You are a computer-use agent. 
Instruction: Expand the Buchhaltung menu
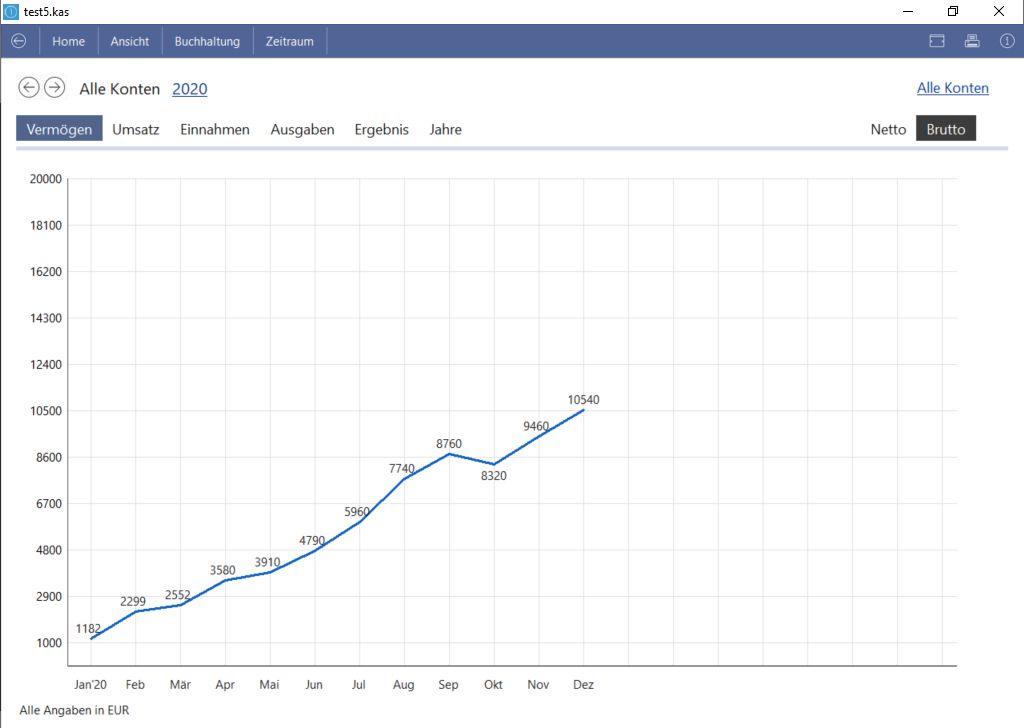point(207,41)
